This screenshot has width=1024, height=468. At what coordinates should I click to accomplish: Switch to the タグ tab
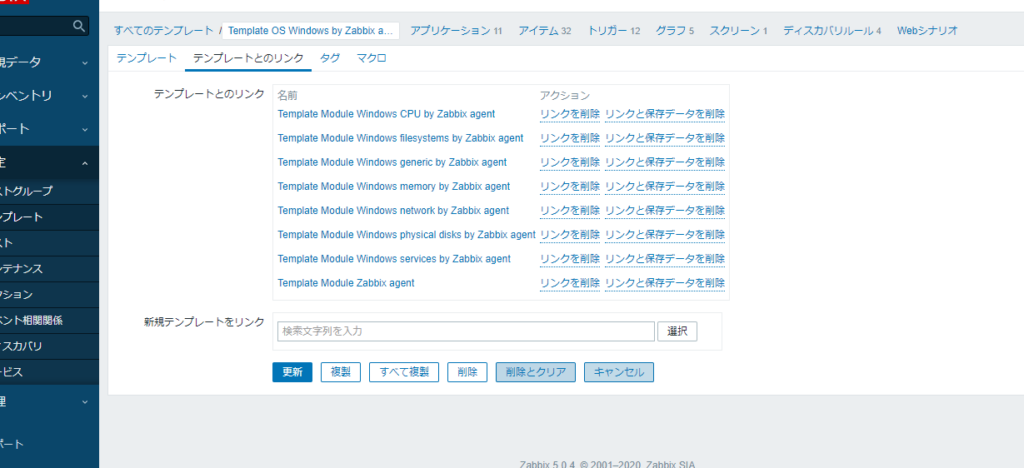click(x=329, y=59)
